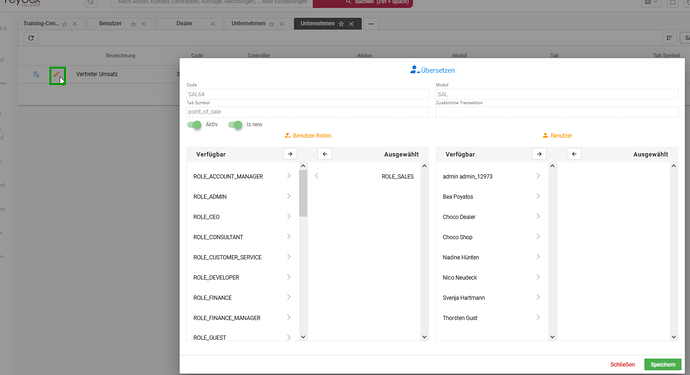Add ROLE_DEVELOPER via its chevron
The image size is (690, 375).
tap(289, 277)
